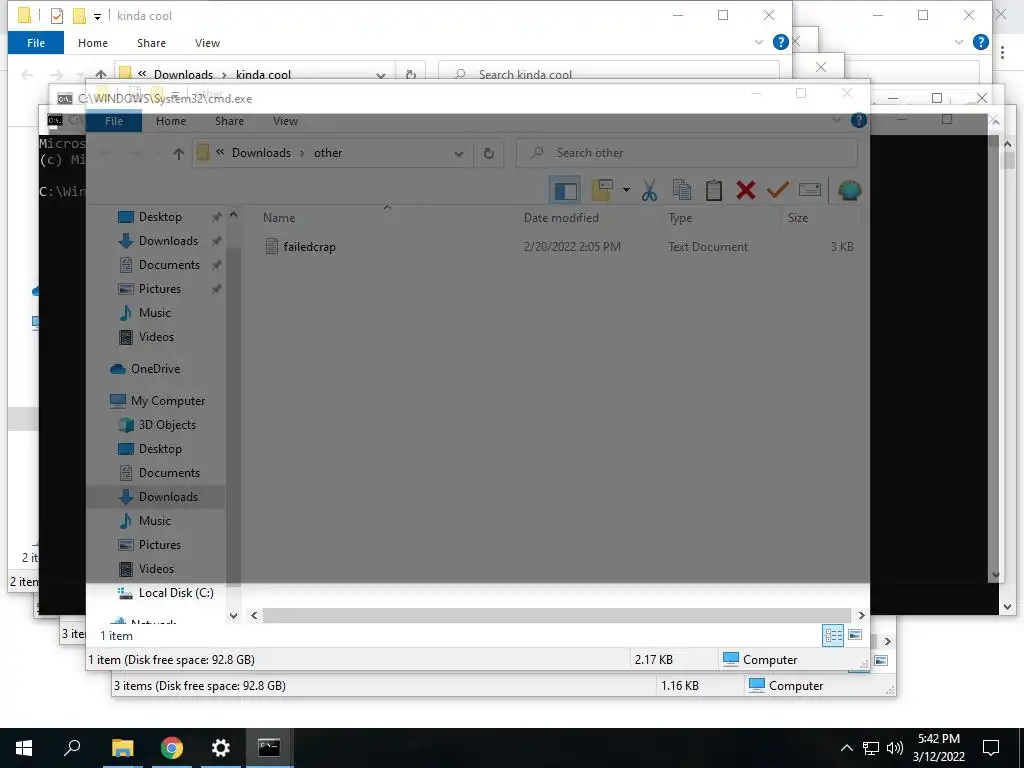Click the orange checkmark Properties icon
Viewport: 1024px width, 768px height.
coord(778,190)
